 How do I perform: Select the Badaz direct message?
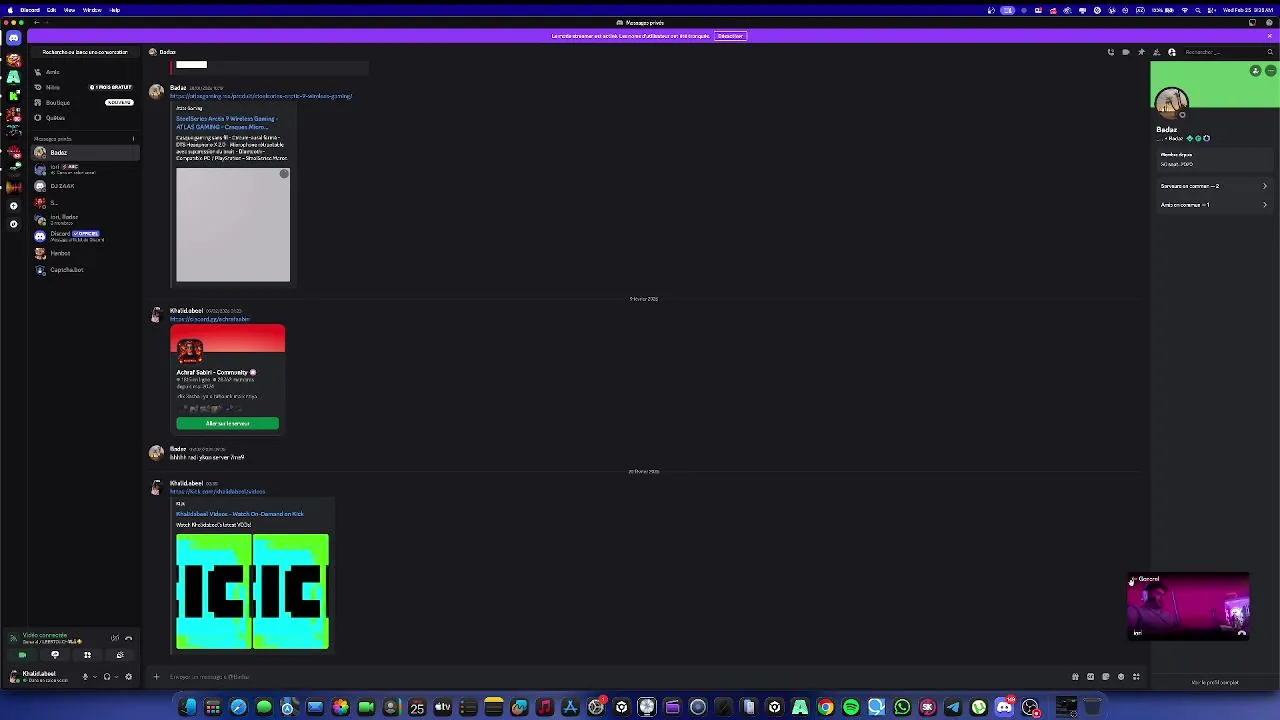click(x=85, y=153)
